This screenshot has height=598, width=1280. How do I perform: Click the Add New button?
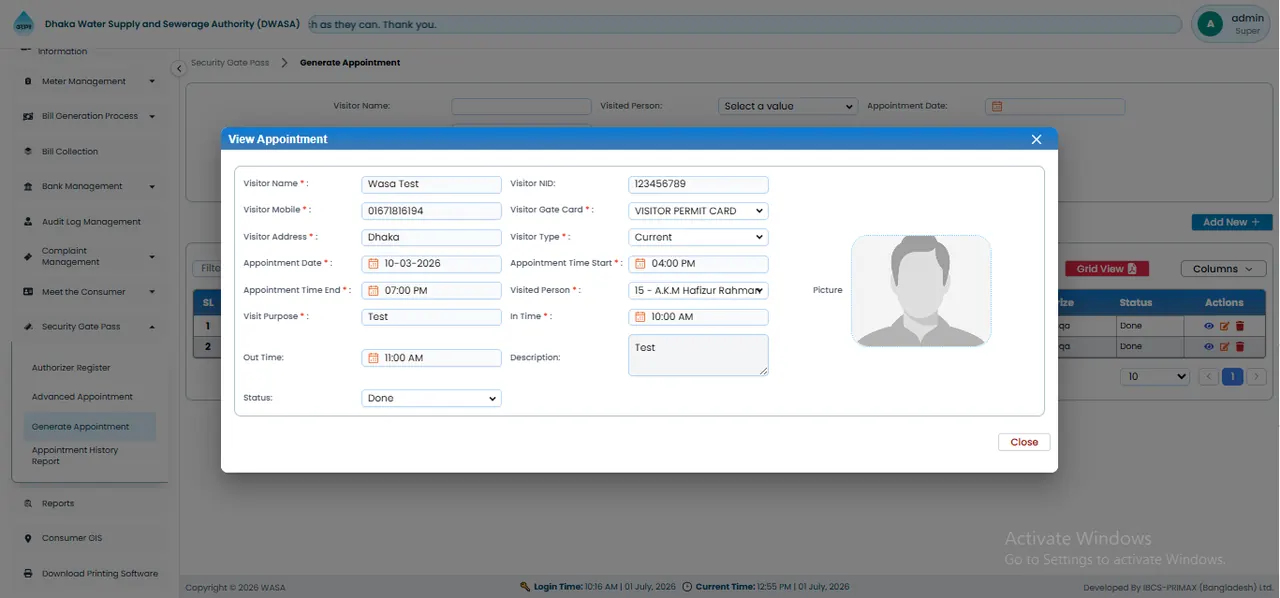(x=1232, y=222)
